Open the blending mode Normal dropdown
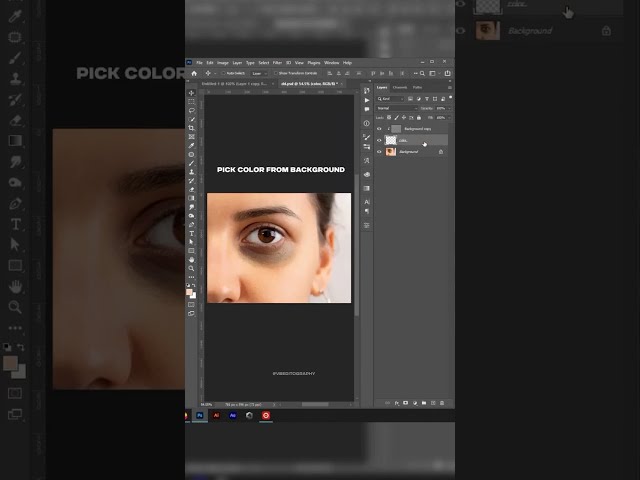The image size is (640, 480). pyautogui.click(x=397, y=108)
